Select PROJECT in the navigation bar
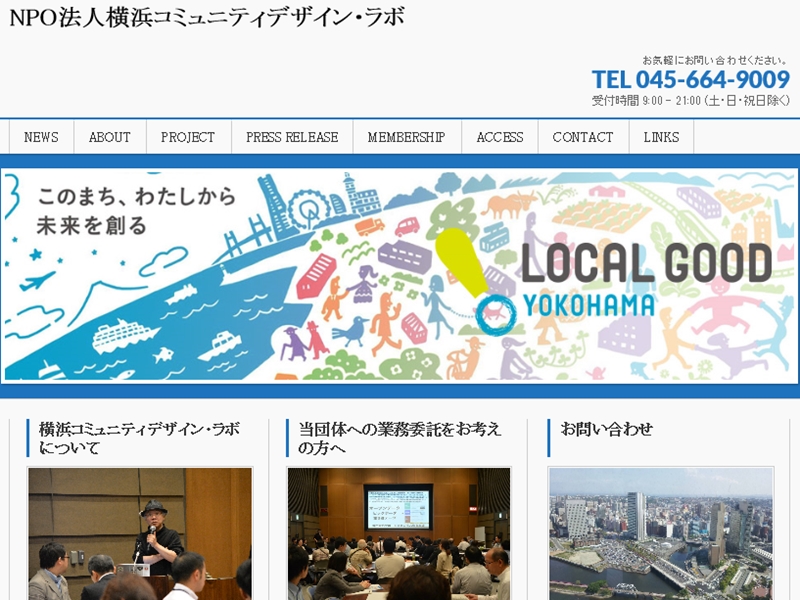 (x=188, y=137)
